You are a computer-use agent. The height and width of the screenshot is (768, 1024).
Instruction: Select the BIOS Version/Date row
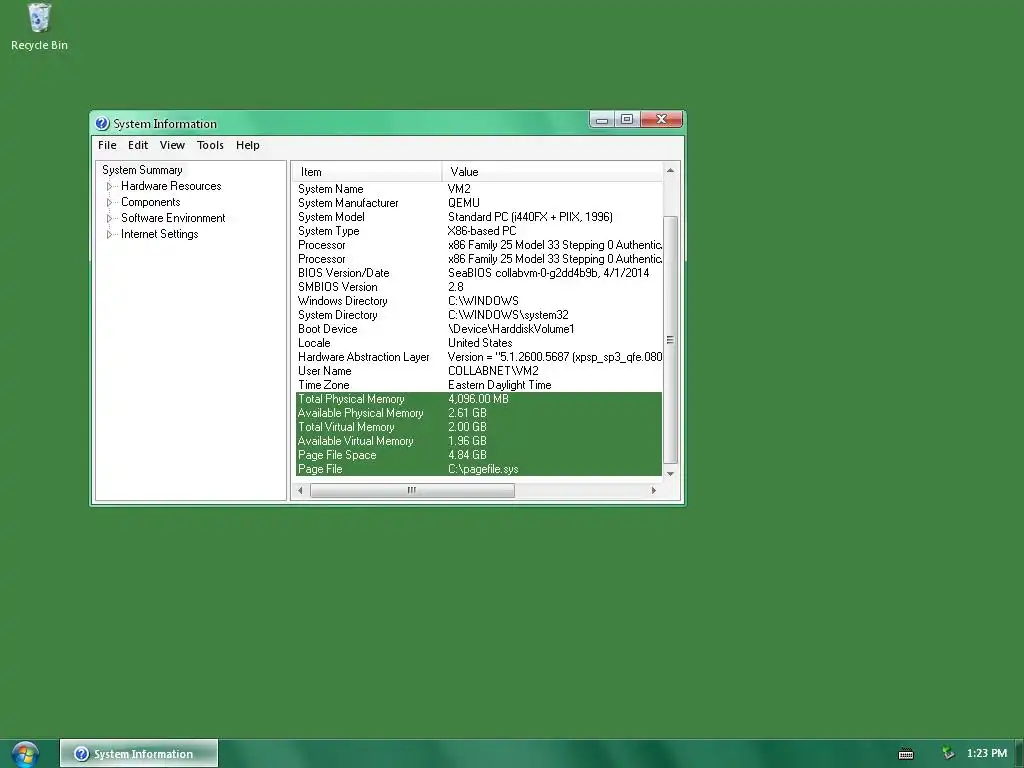[478, 273]
